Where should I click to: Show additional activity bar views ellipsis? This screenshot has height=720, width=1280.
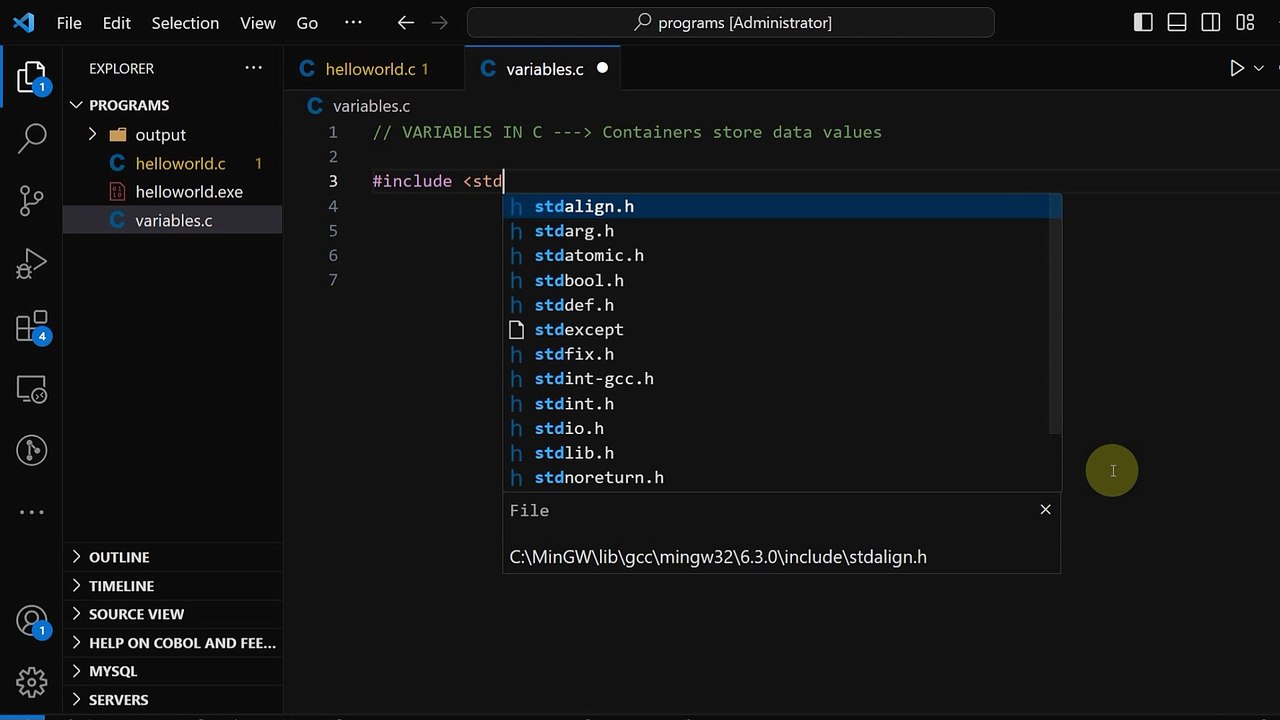click(x=32, y=512)
